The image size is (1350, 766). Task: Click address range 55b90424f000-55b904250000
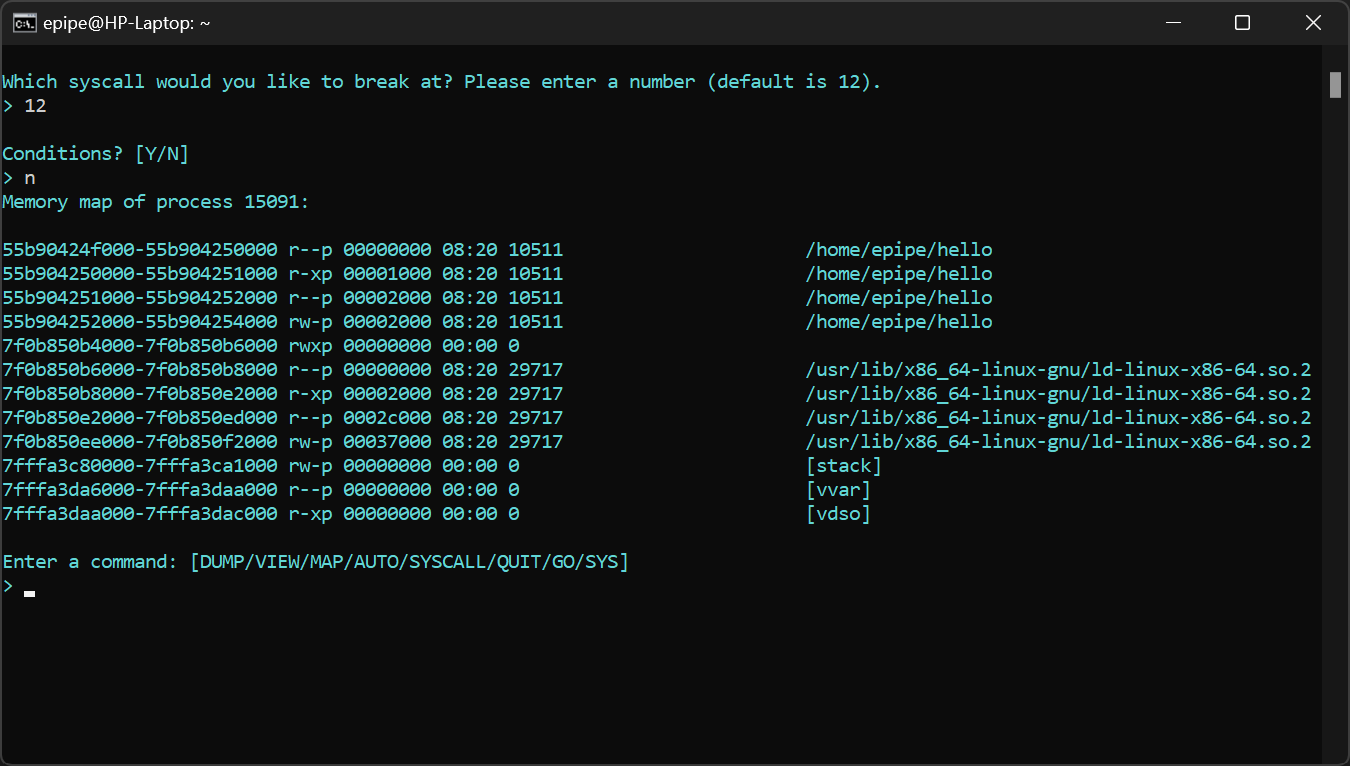click(x=140, y=250)
